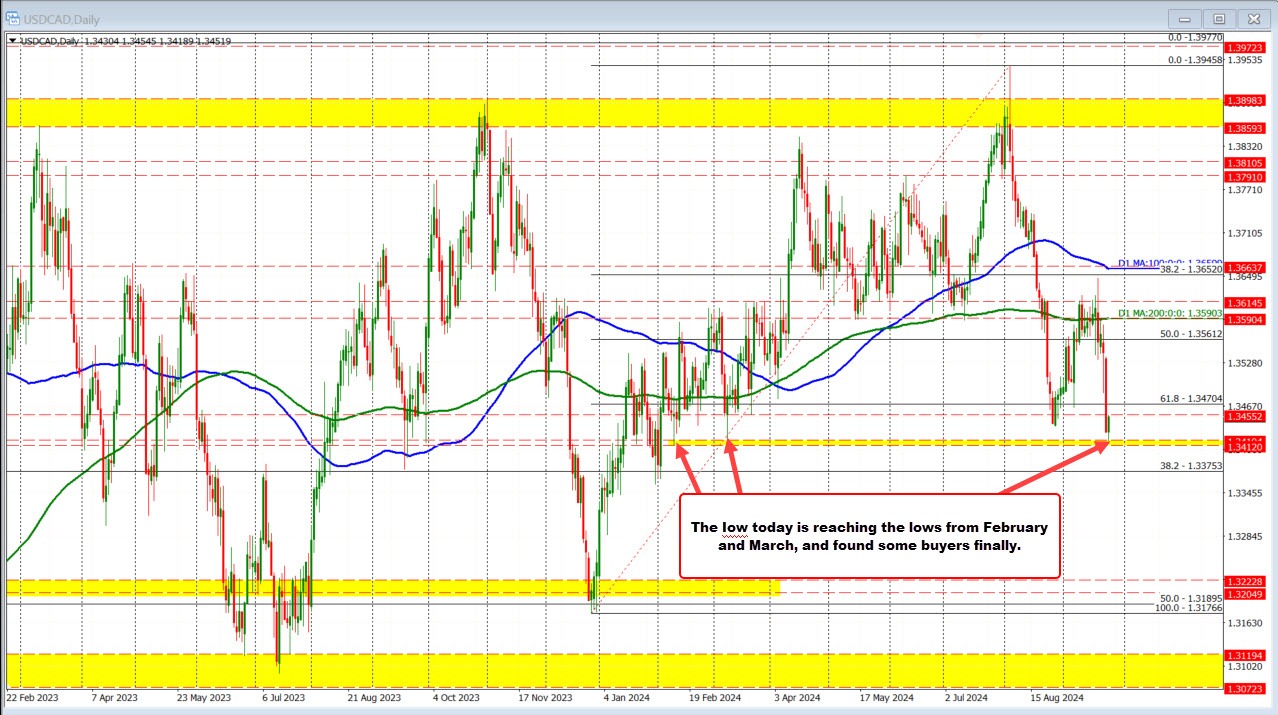Click the red 1.39723 price tag on the axis
The height and width of the screenshot is (715, 1278).
point(1244,46)
